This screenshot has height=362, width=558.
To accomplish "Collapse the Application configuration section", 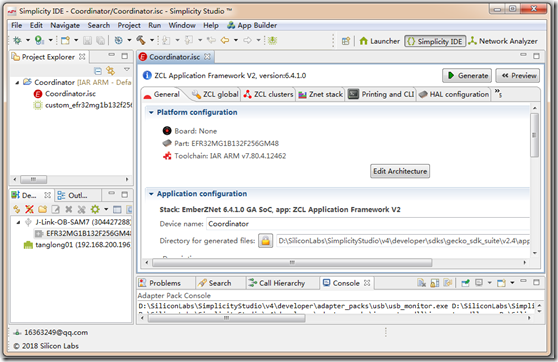I will click(151, 194).
